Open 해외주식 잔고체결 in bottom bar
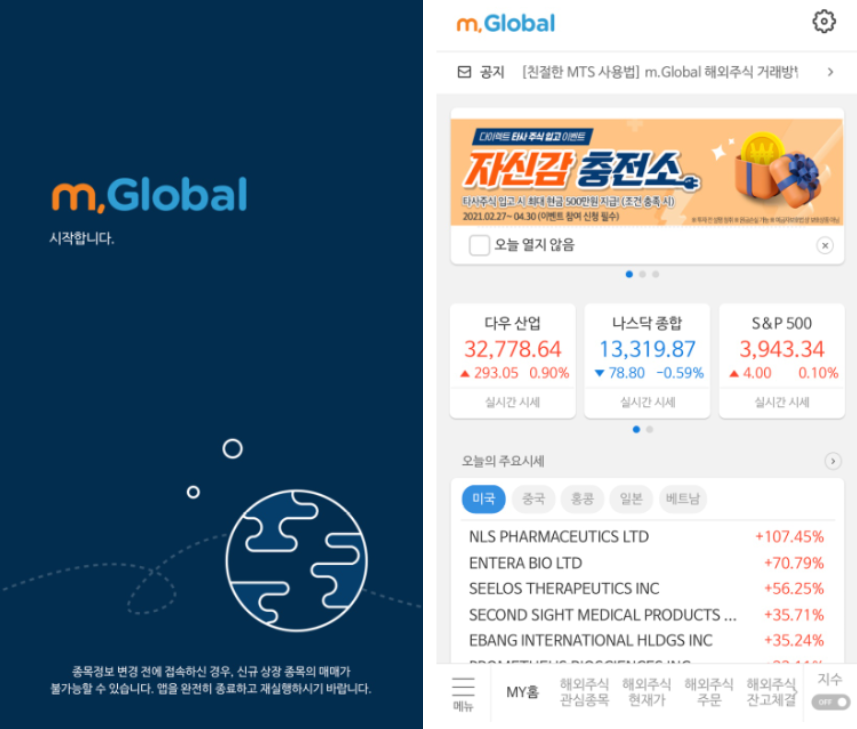The width and height of the screenshot is (857, 729). (771, 692)
